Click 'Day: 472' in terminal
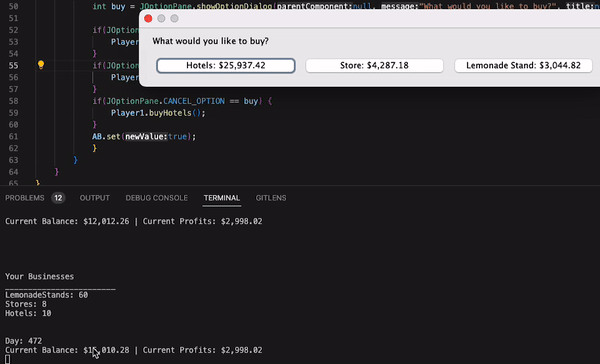Image resolution: width=600 pixels, height=364 pixels. pyautogui.click(x=23, y=341)
